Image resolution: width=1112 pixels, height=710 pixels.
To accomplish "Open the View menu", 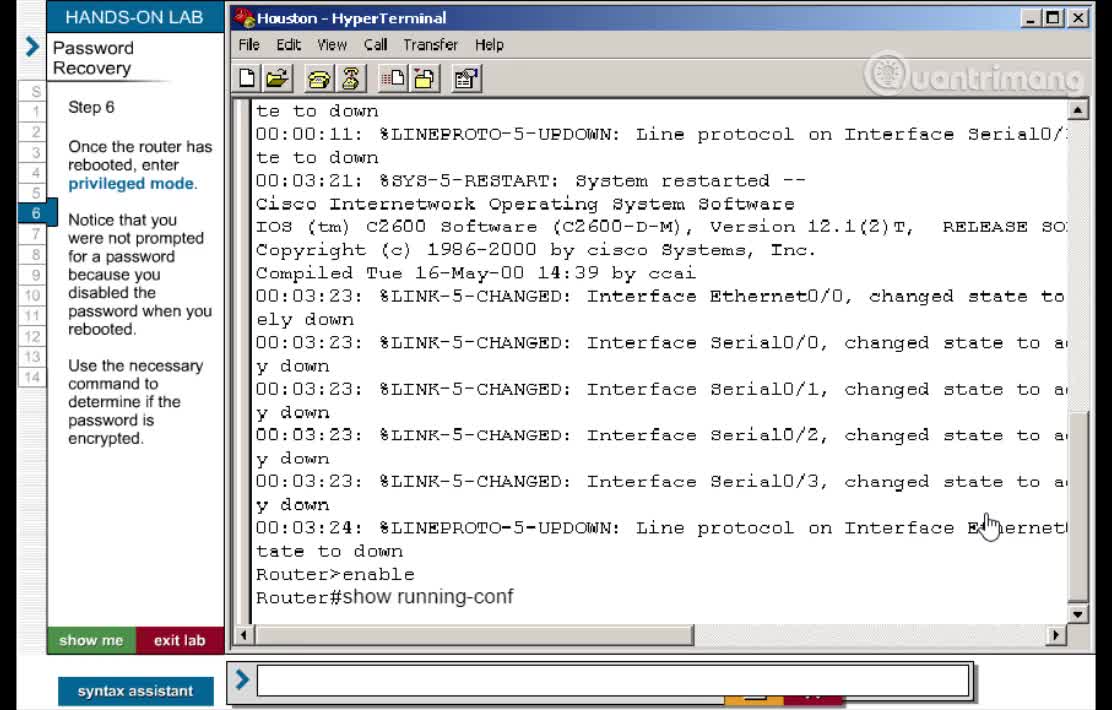I will (x=332, y=45).
